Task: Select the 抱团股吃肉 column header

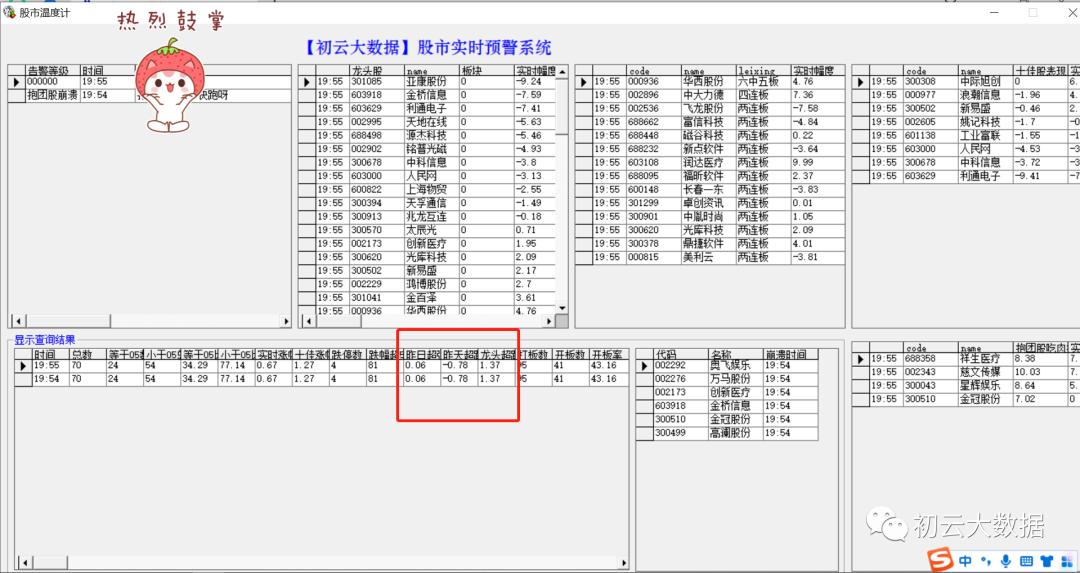Action: [x=1040, y=348]
